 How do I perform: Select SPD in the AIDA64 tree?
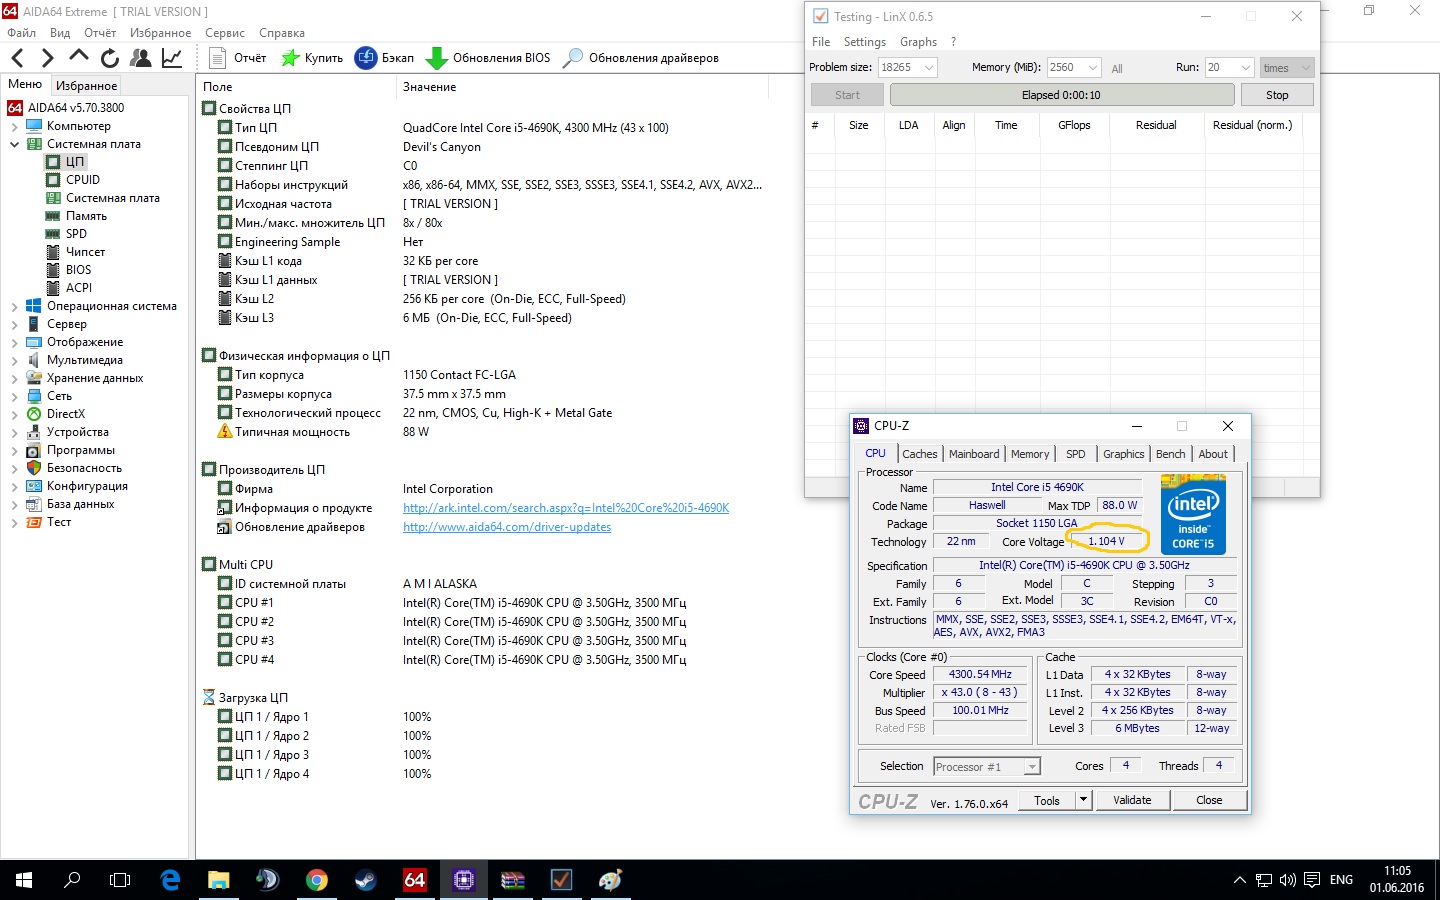[76, 234]
